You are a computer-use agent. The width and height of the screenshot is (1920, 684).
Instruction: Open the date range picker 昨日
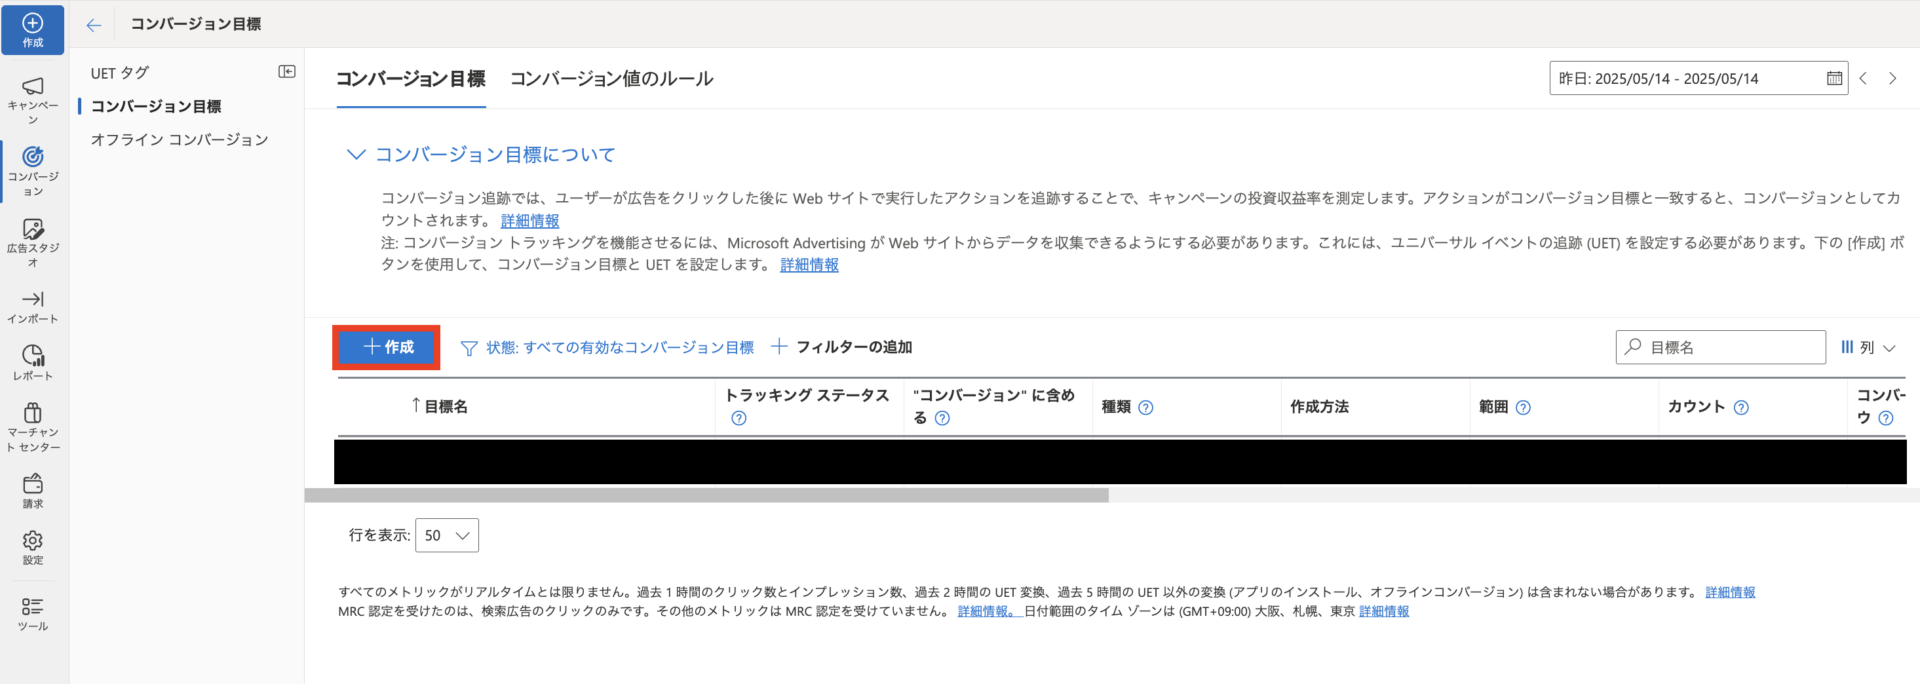[1698, 78]
